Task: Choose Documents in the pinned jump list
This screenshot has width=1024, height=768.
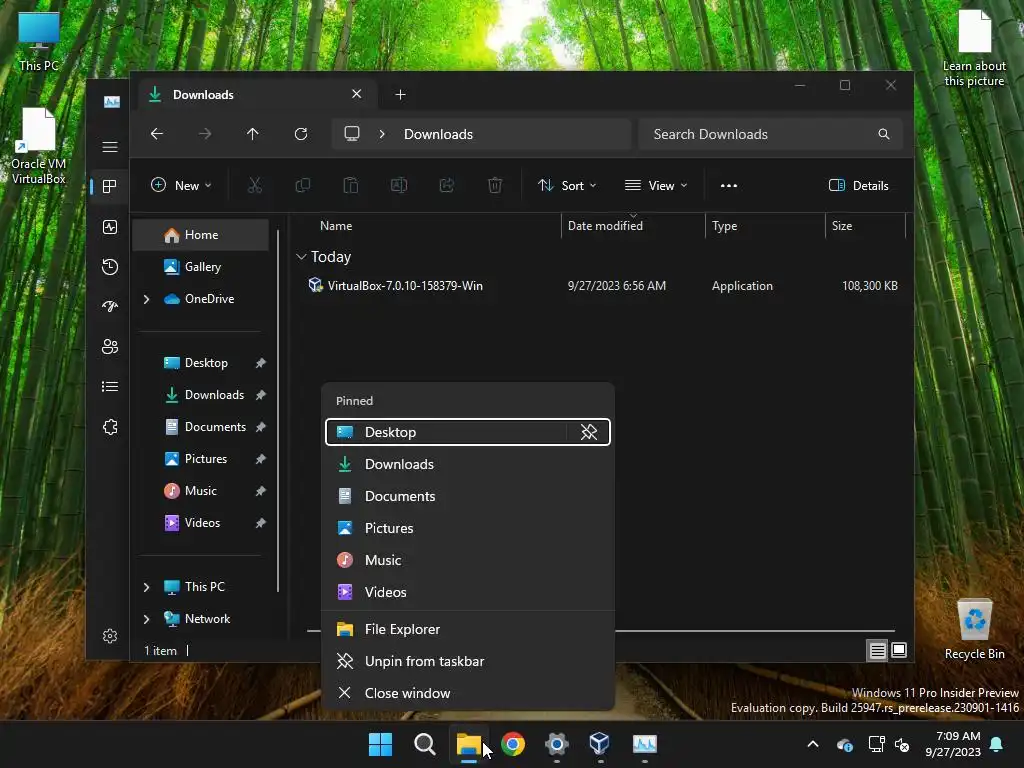Action: pyautogui.click(x=468, y=496)
